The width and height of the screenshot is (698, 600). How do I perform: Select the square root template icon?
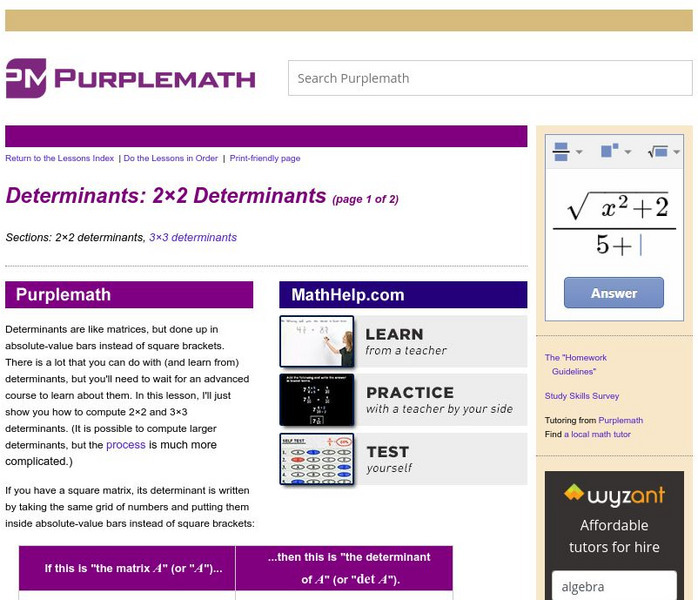coord(658,152)
